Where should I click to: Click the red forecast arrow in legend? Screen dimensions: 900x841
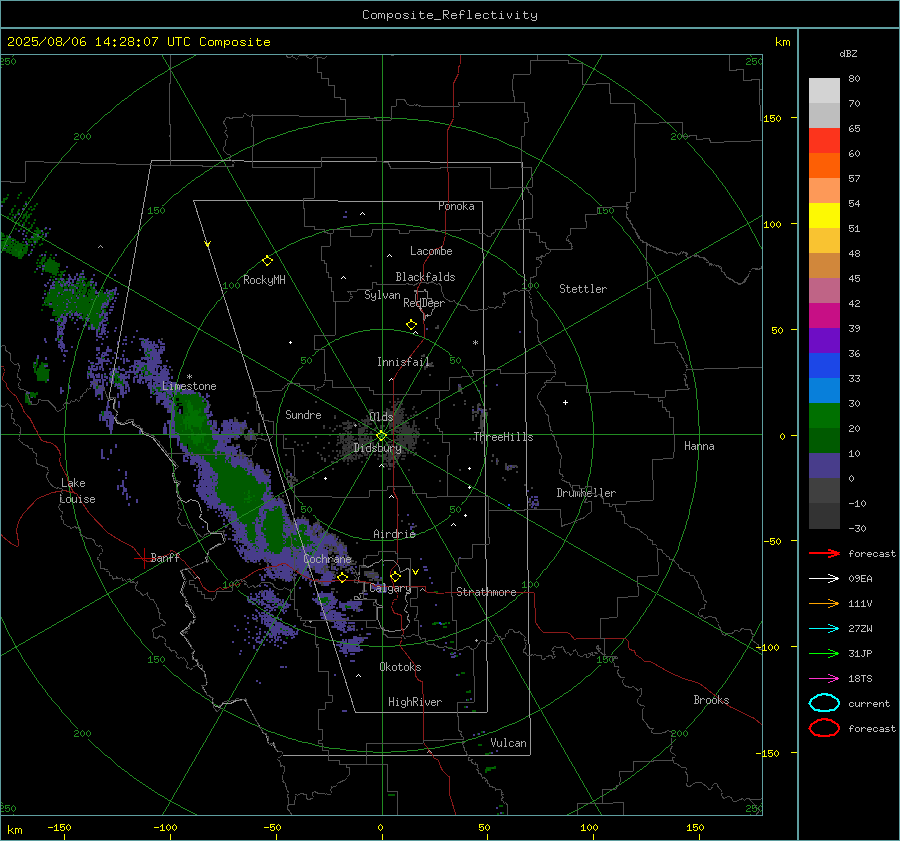[x=824, y=553]
